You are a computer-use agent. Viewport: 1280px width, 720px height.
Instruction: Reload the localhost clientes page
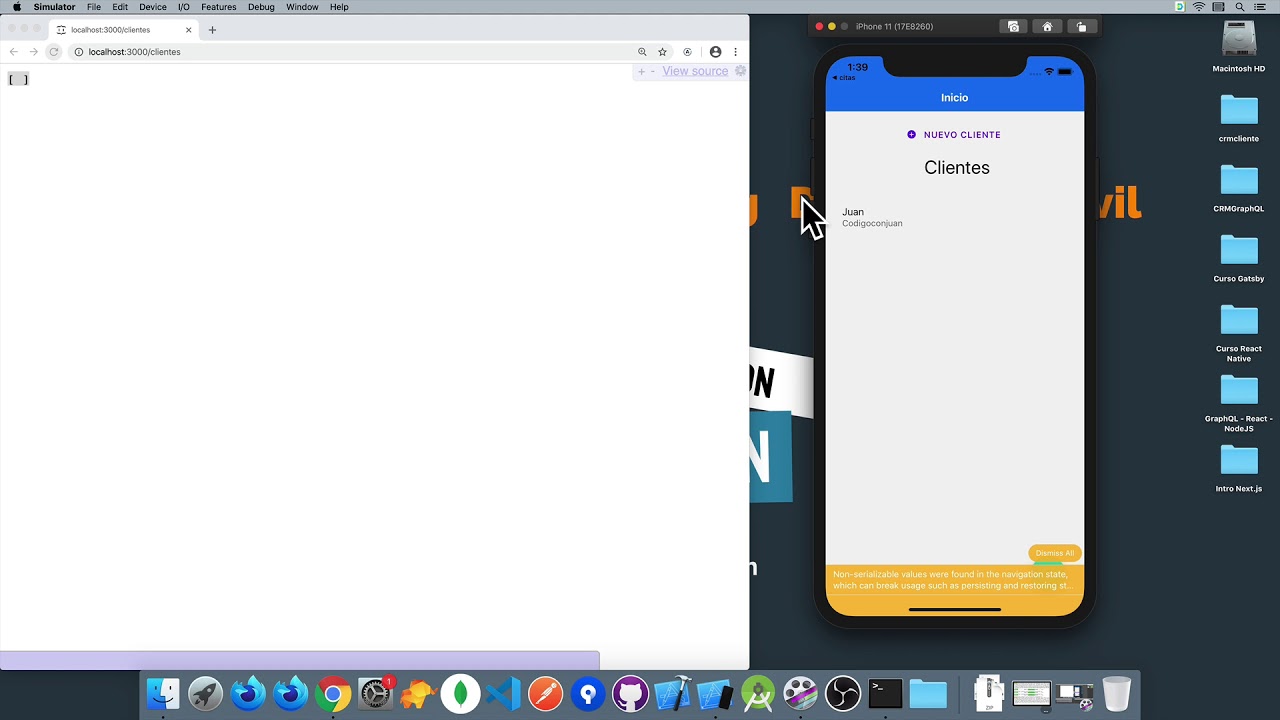pos(54,52)
